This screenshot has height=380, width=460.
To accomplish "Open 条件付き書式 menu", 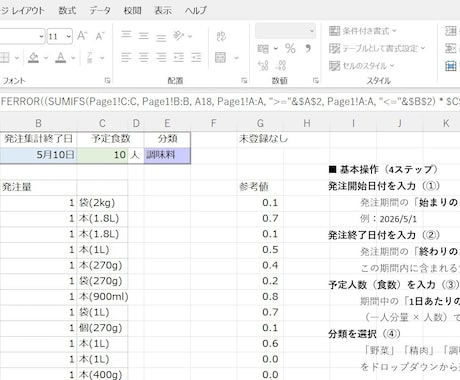I will [x=363, y=31].
